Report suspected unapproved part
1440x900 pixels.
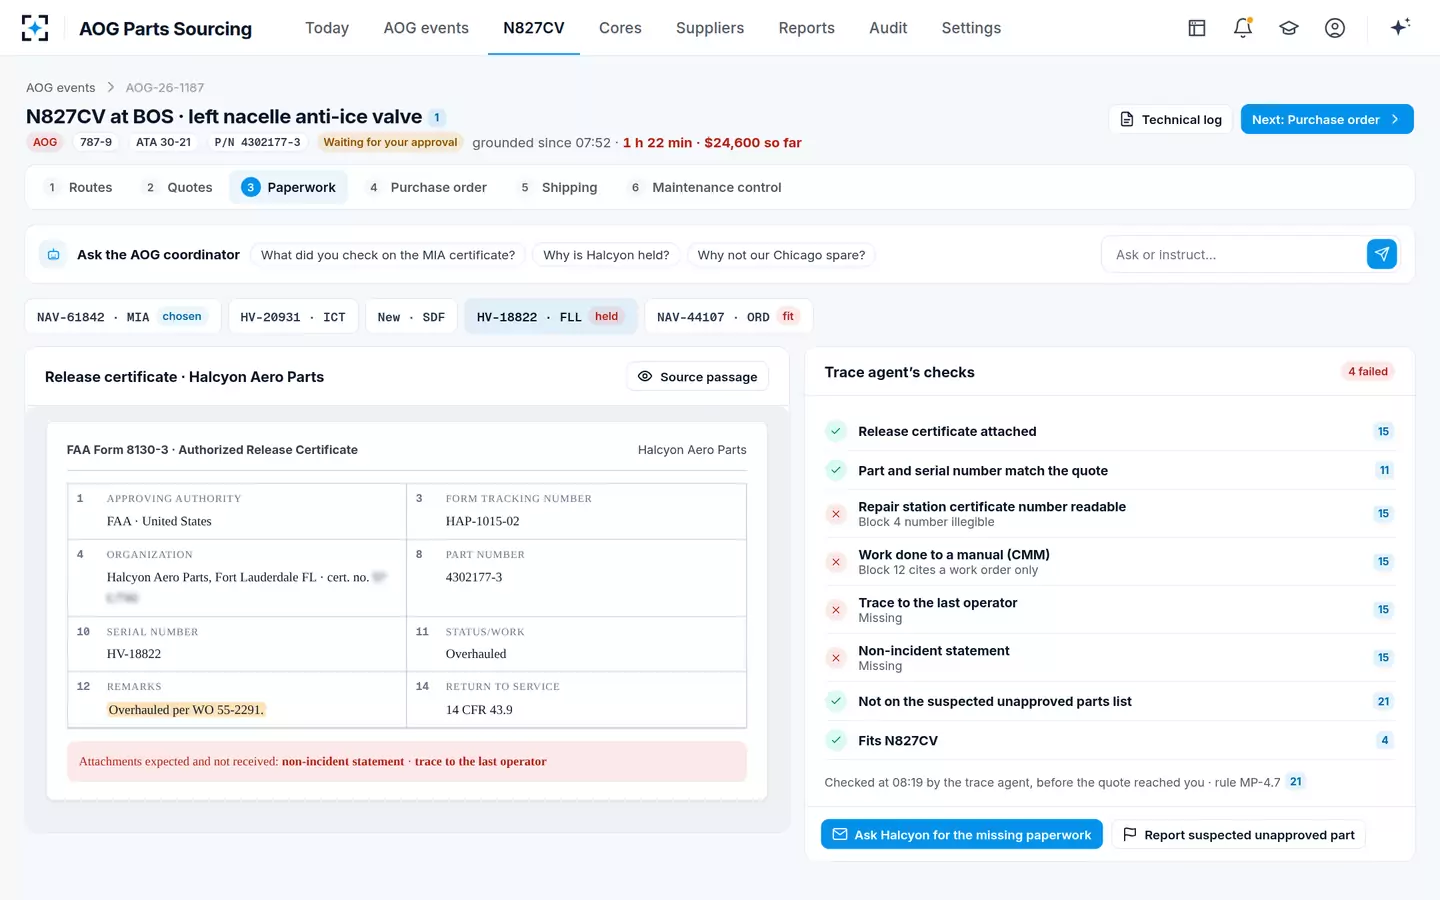(x=1238, y=835)
